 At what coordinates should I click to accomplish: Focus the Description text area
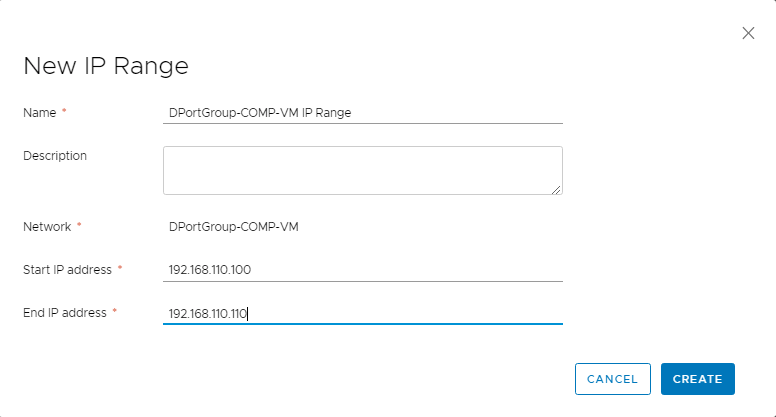pyautogui.click(x=362, y=170)
